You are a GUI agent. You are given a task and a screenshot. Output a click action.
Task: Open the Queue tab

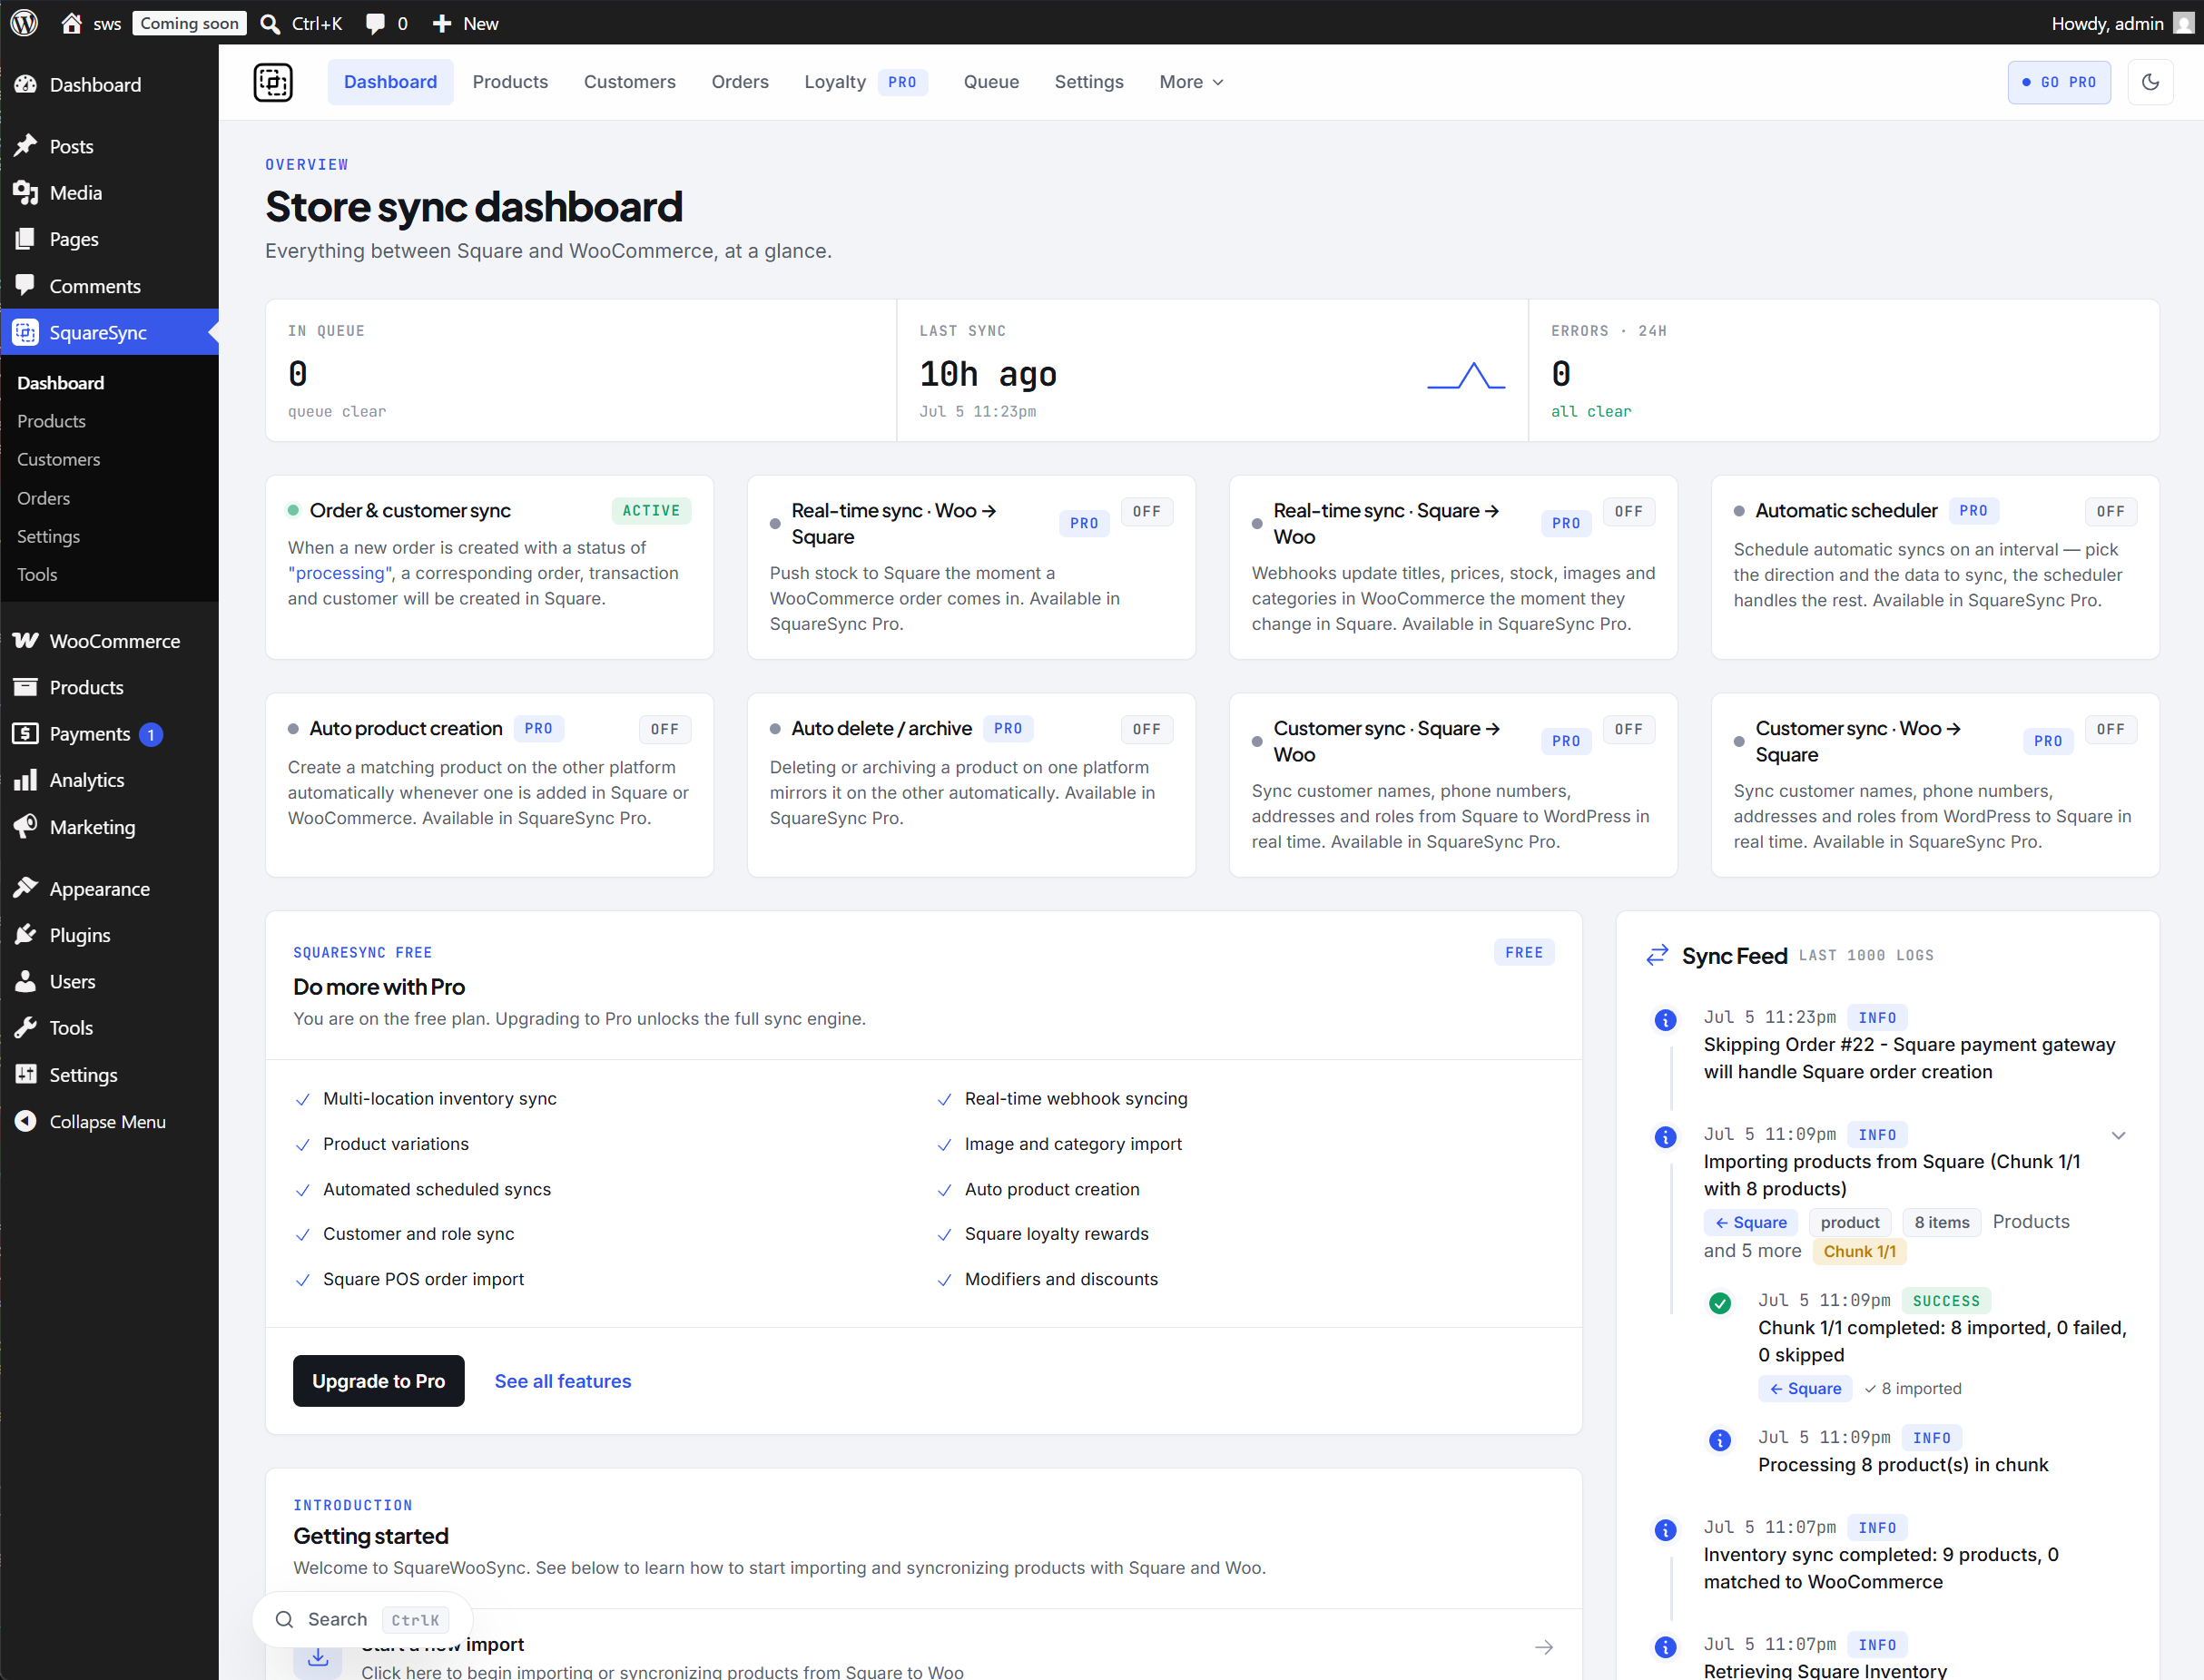991,82
